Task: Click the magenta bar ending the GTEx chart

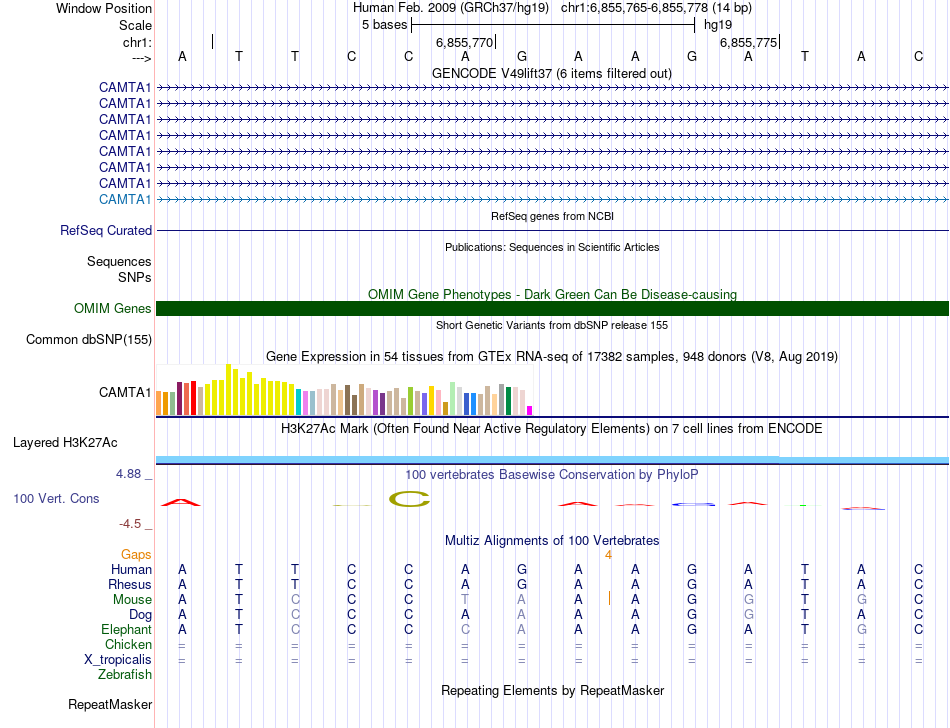Action: [530, 409]
